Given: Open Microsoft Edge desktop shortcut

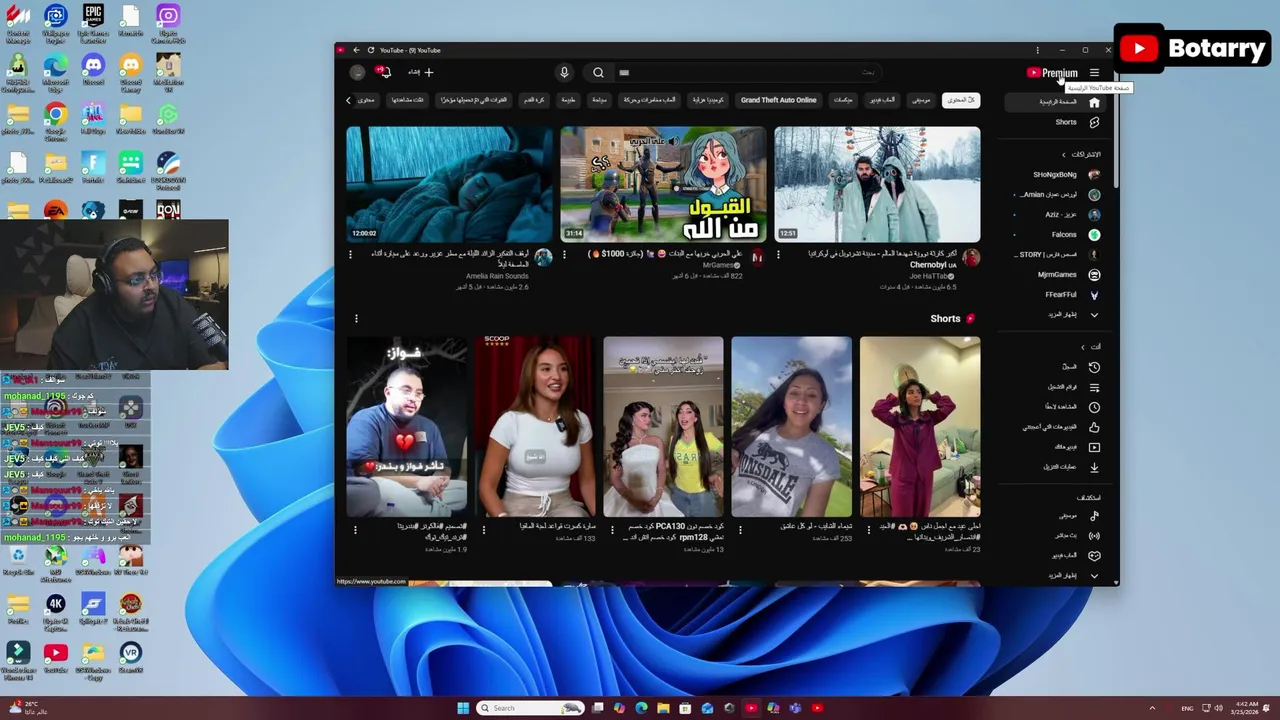Looking at the screenshot, I should pyautogui.click(x=55, y=71).
